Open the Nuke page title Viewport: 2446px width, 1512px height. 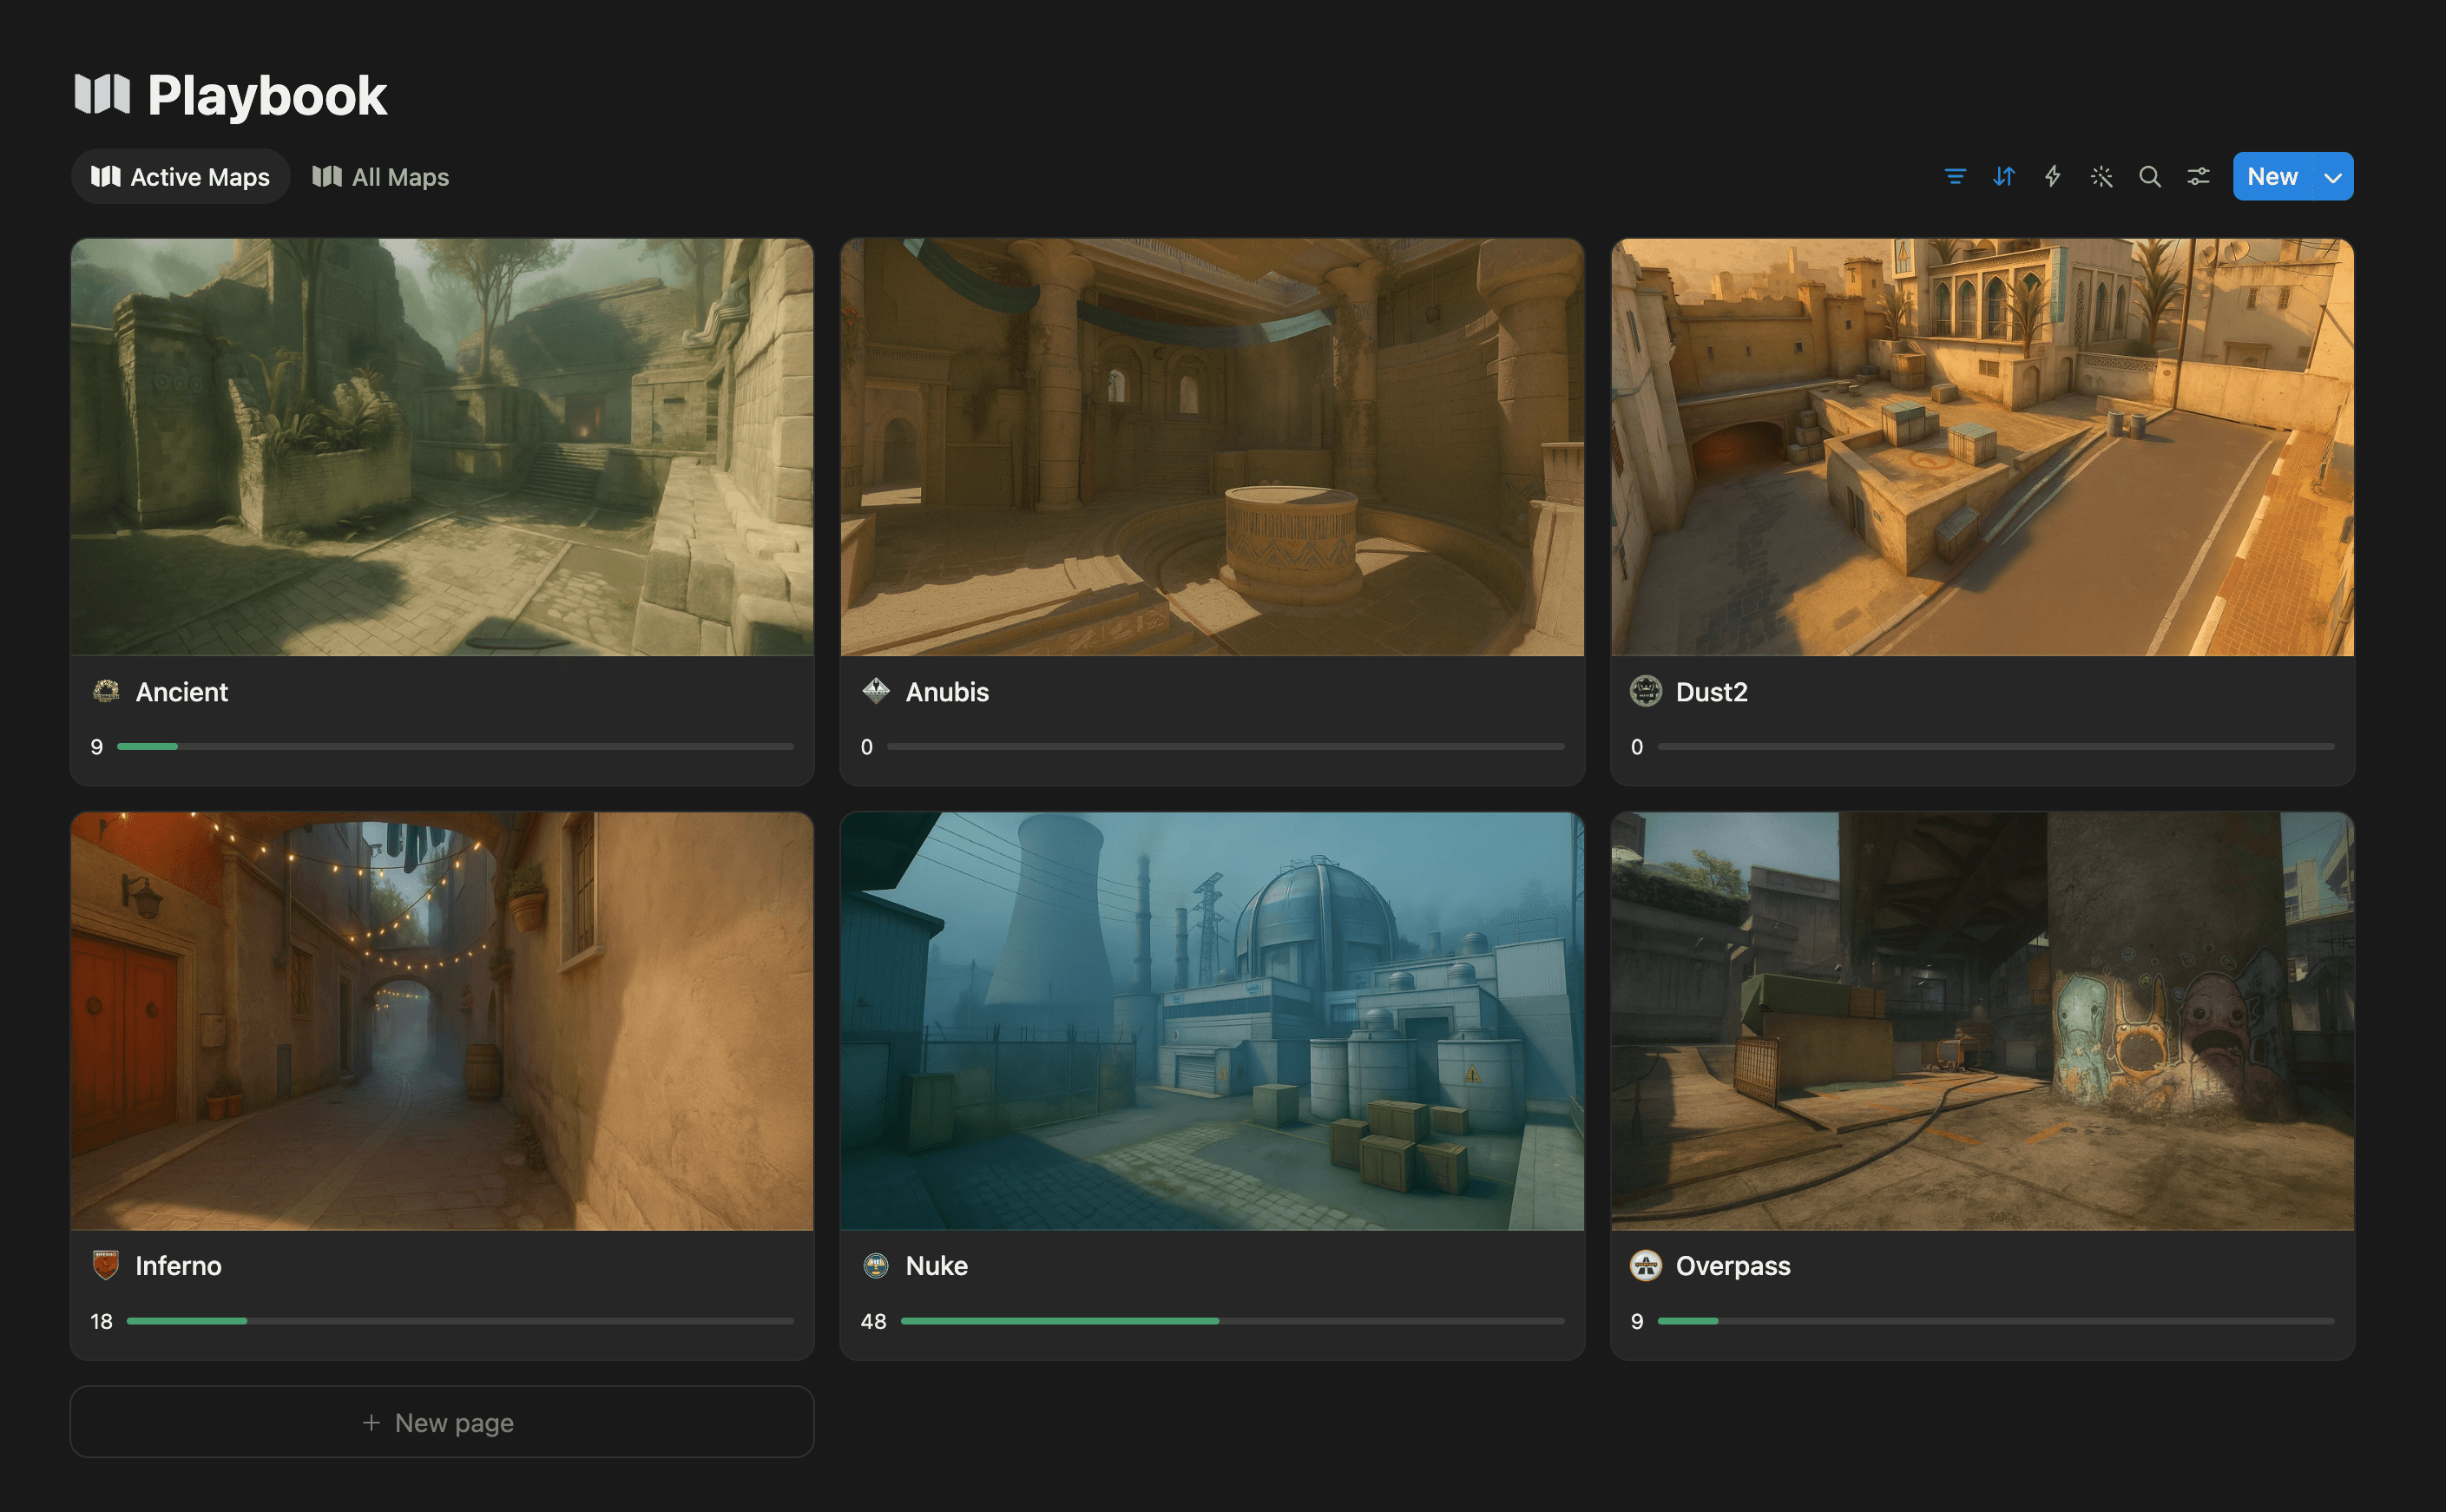[x=936, y=1266]
